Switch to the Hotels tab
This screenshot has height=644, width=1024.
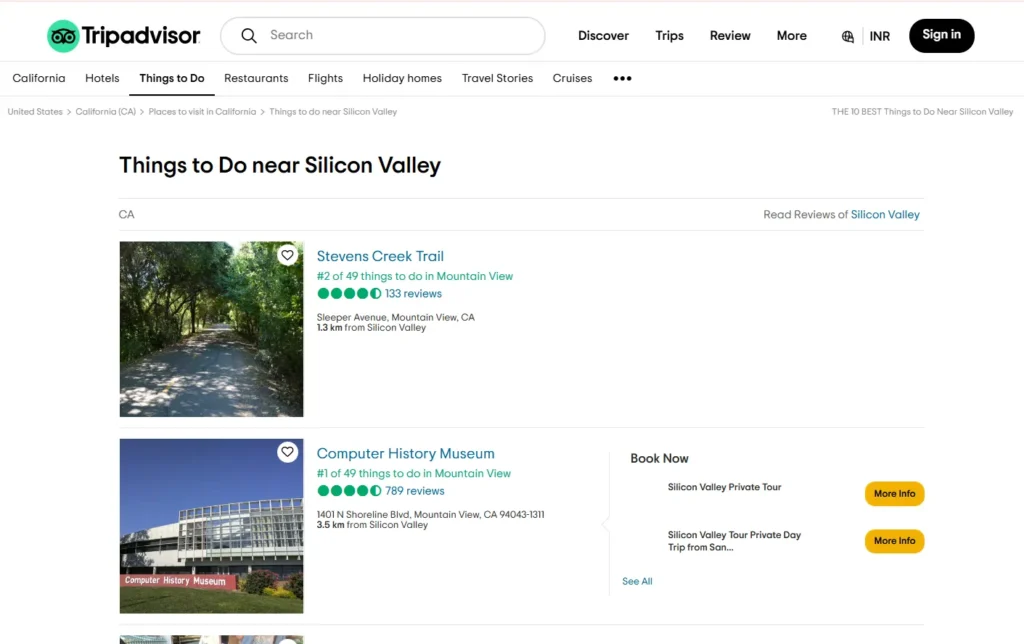(103, 78)
